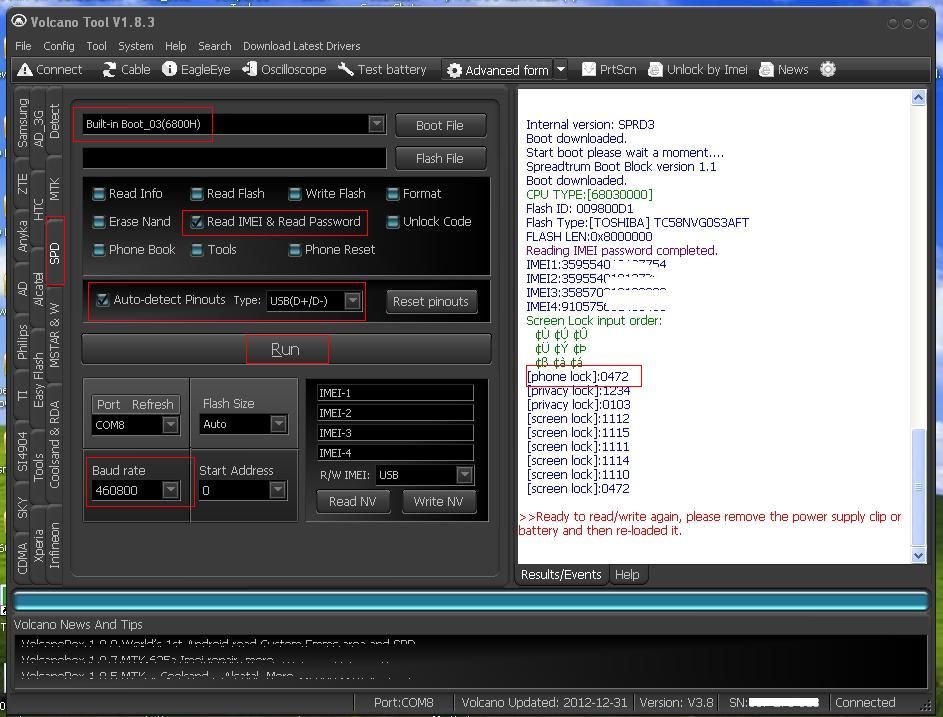Uncheck Read IMEI & Read Password
This screenshot has height=717, width=943.
(197, 222)
